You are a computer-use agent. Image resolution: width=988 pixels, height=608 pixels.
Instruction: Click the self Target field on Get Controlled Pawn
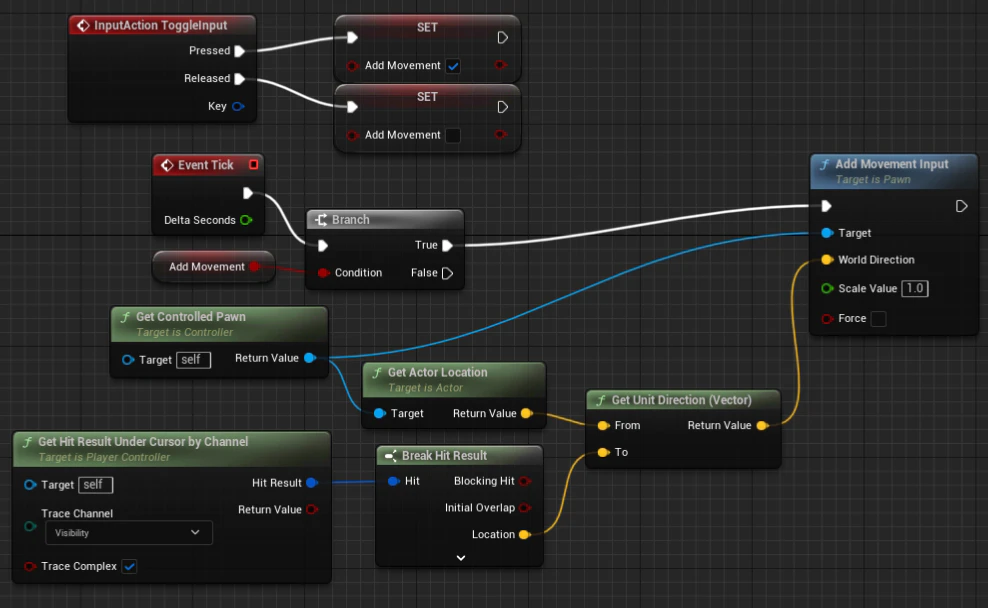point(193,360)
